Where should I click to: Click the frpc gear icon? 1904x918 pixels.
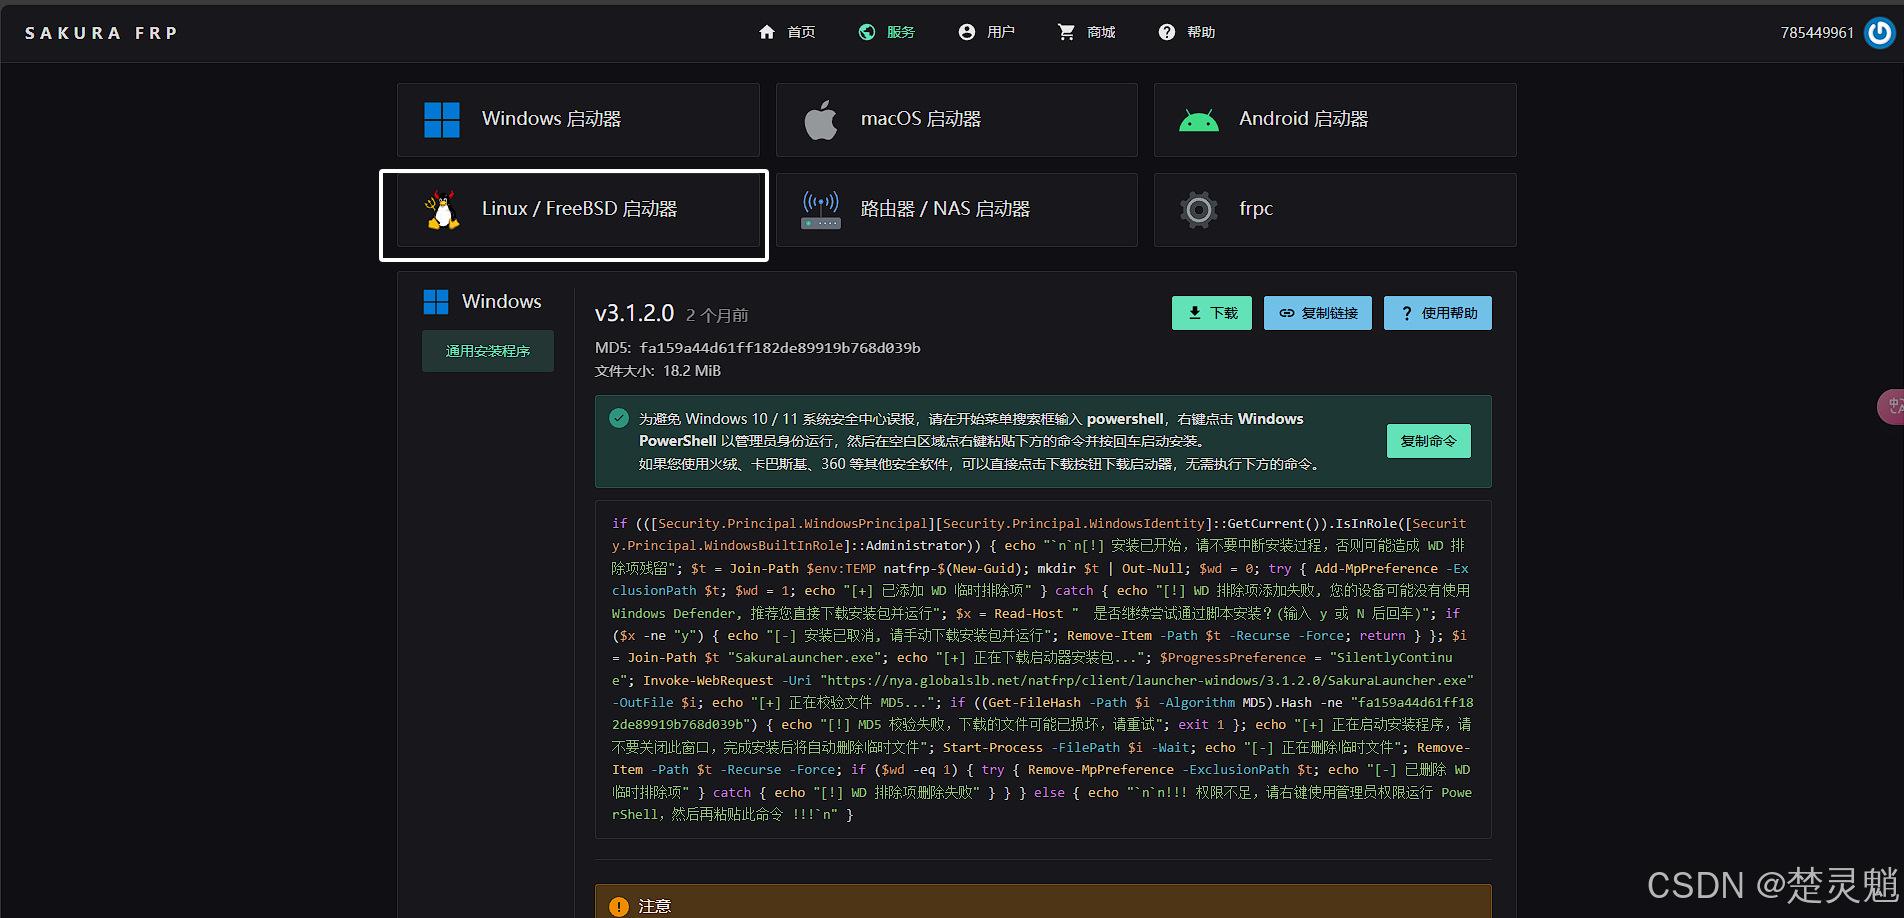tap(1199, 210)
